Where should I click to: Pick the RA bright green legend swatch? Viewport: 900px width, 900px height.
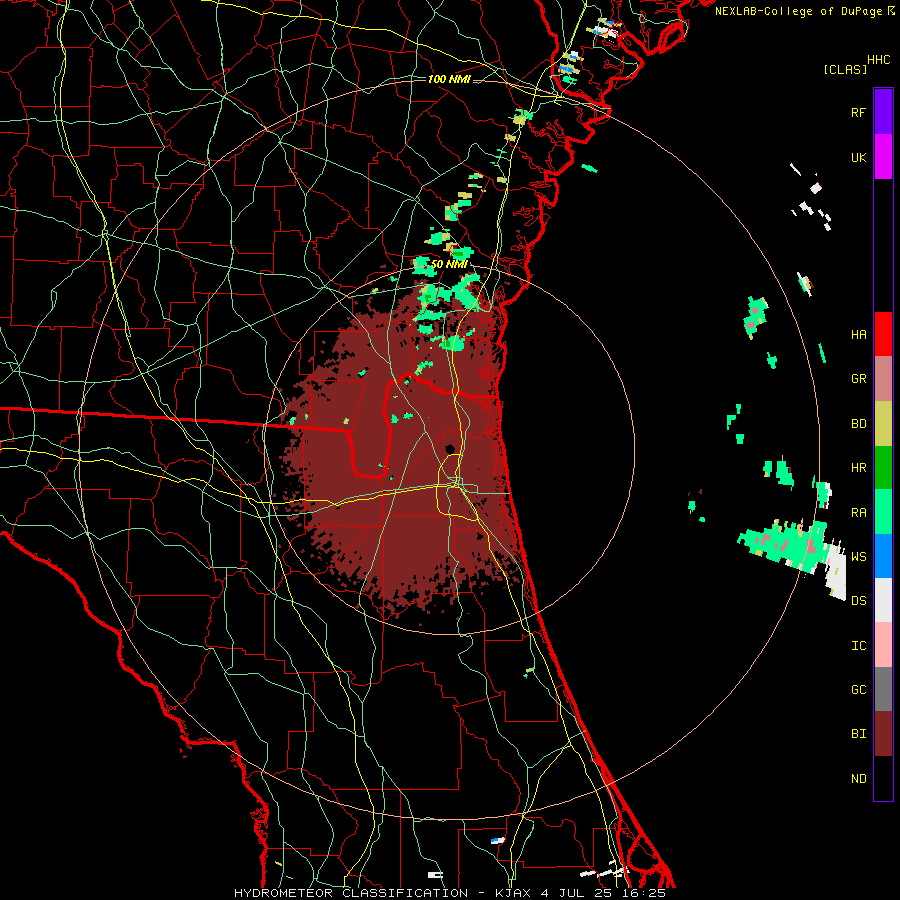883,512
